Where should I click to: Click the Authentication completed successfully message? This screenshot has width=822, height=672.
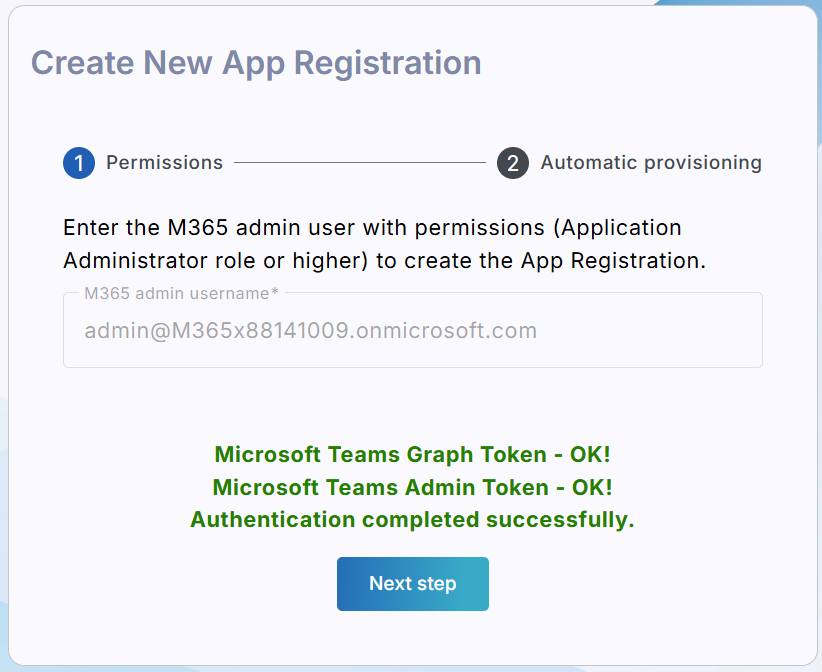click(412, 520)
